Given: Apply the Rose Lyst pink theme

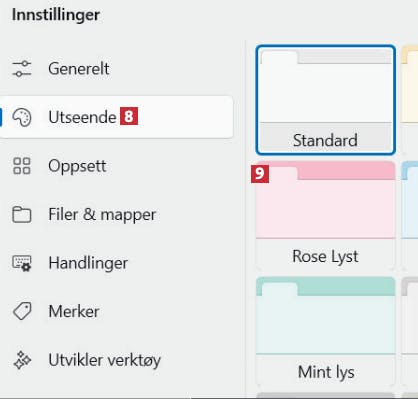Looking at the screenshot, I should 326,216.
